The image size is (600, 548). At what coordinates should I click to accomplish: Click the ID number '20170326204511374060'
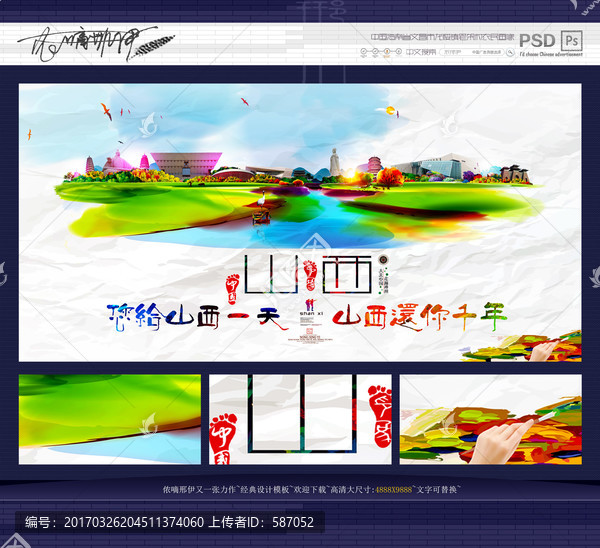tap(134, 522)
